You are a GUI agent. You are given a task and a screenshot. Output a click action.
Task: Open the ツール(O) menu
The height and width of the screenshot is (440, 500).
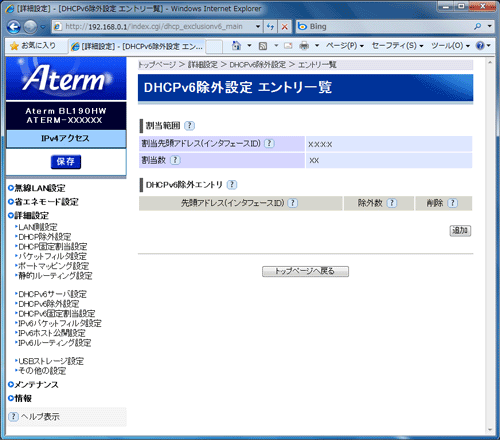450,46
